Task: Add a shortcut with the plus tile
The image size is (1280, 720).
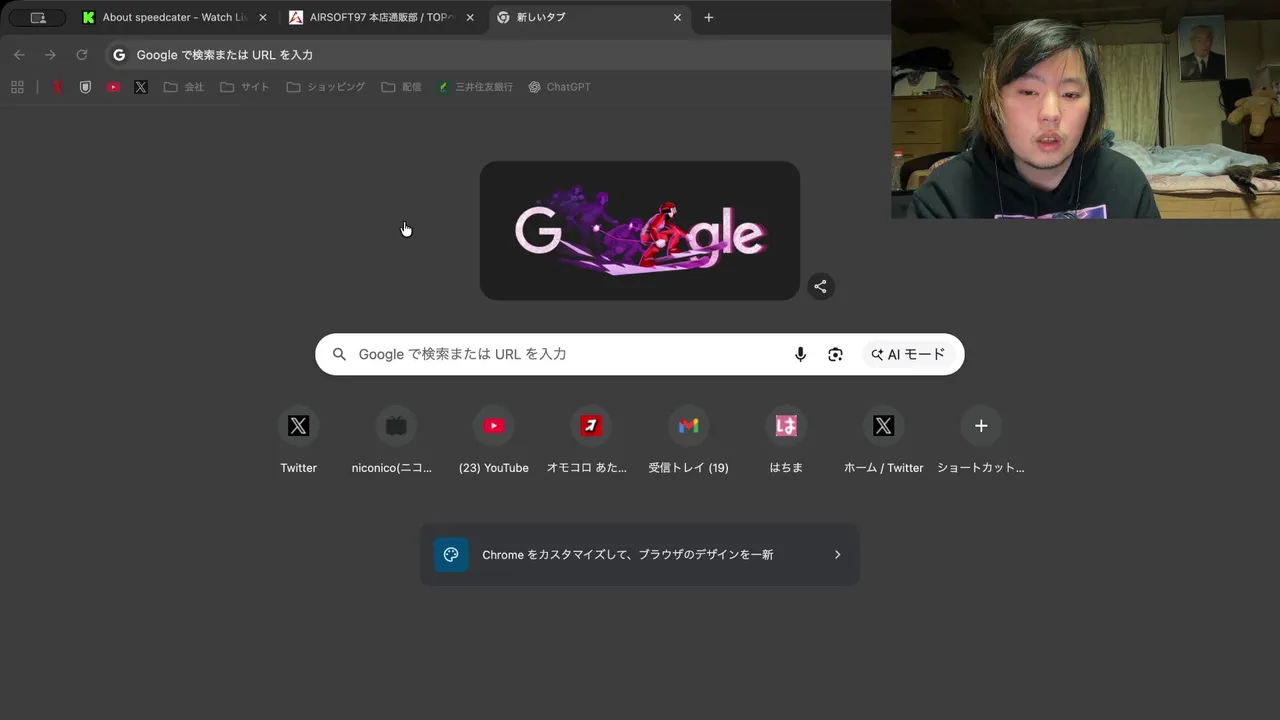Action: (981, 440)
